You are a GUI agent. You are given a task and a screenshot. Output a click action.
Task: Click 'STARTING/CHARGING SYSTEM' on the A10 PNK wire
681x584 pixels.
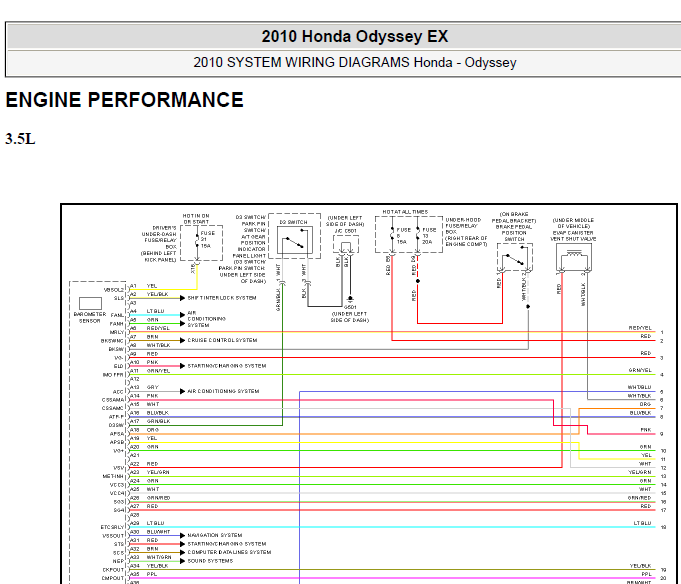coord(227,366)
